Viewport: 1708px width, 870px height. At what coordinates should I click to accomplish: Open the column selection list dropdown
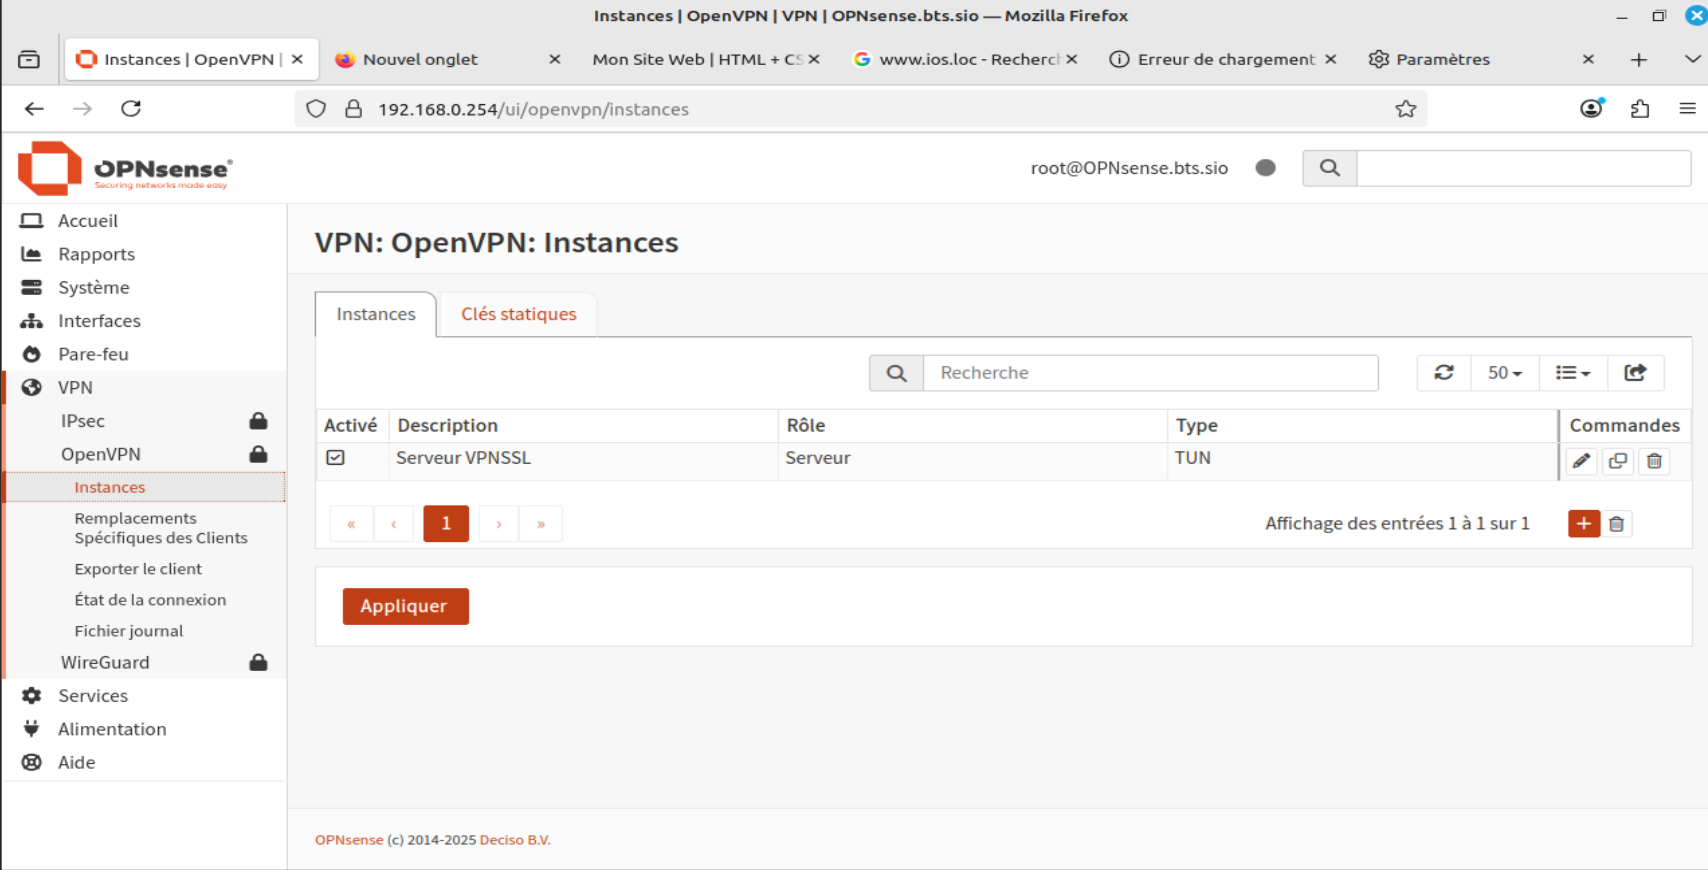[1573, 372]
